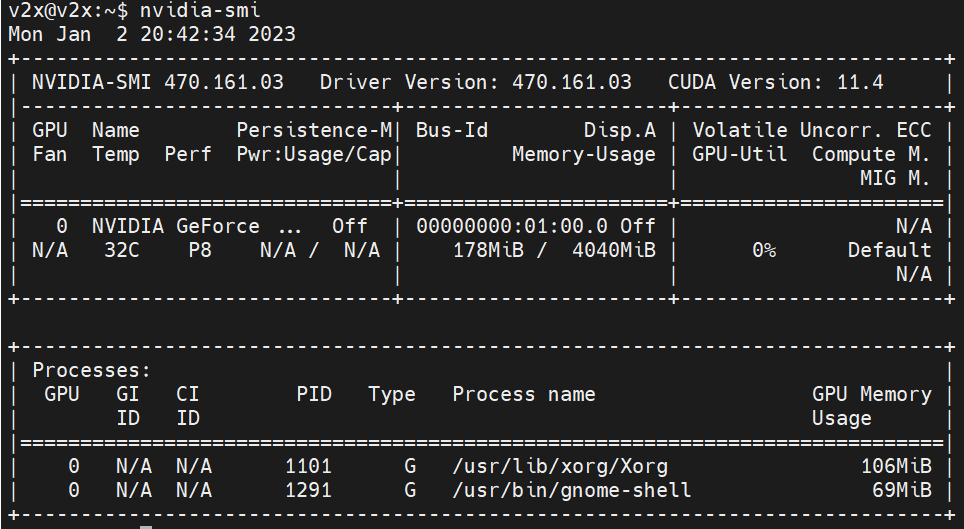The width and height of the screenshot is (964, 529).
Task: Click the 'Perf' column header
Action: click(x=188, y=154)
